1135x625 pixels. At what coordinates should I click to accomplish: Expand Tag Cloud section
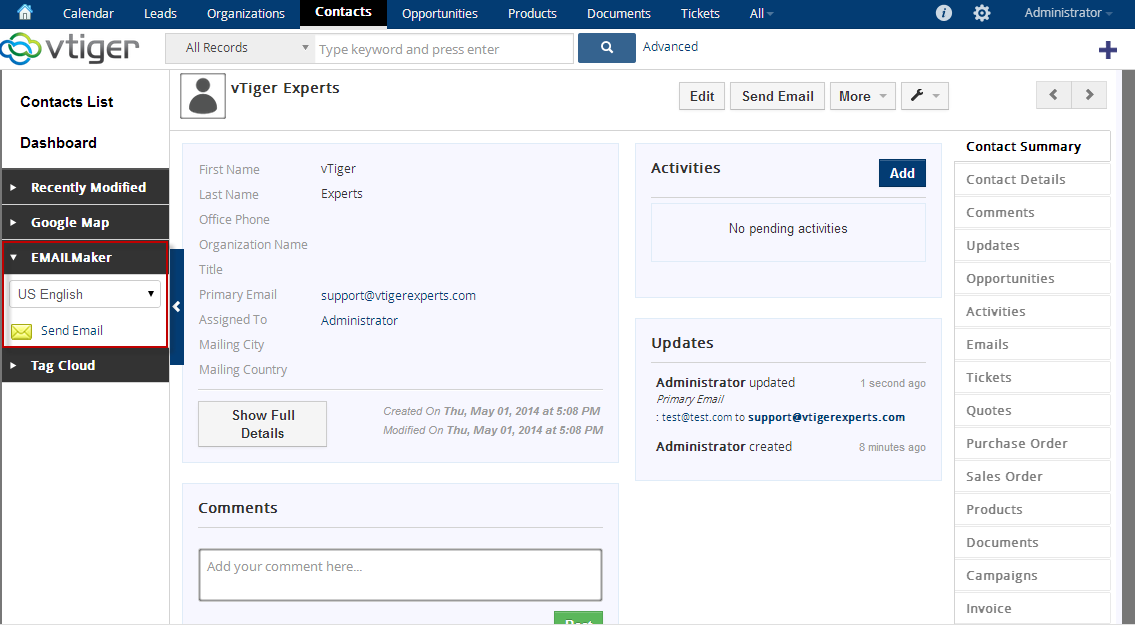(x=85, y=365)
